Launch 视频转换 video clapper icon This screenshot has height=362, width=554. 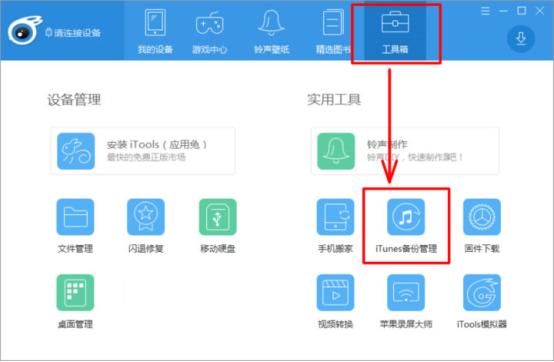335,292
